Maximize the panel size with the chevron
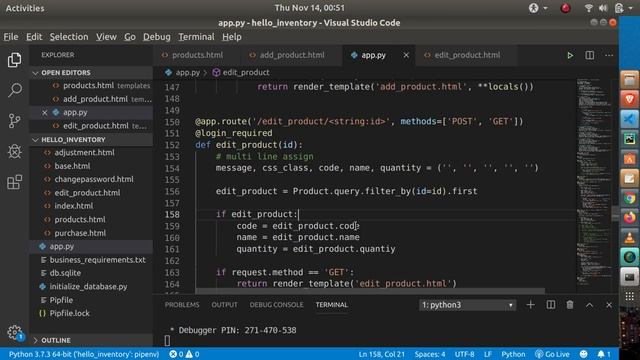Image resolution: width=640 pixels, height=360 pixels. click(589, 305)
